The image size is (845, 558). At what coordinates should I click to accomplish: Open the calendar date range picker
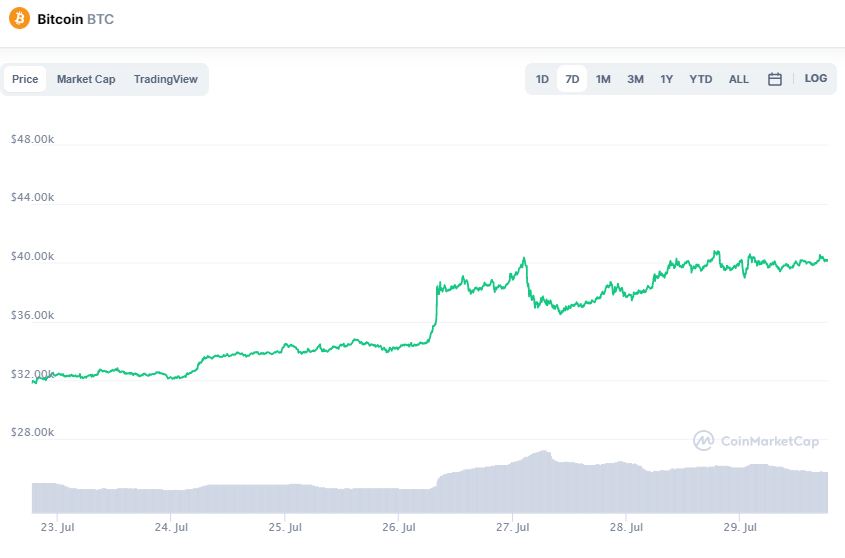pyautogui.click(x=774, y=79)
